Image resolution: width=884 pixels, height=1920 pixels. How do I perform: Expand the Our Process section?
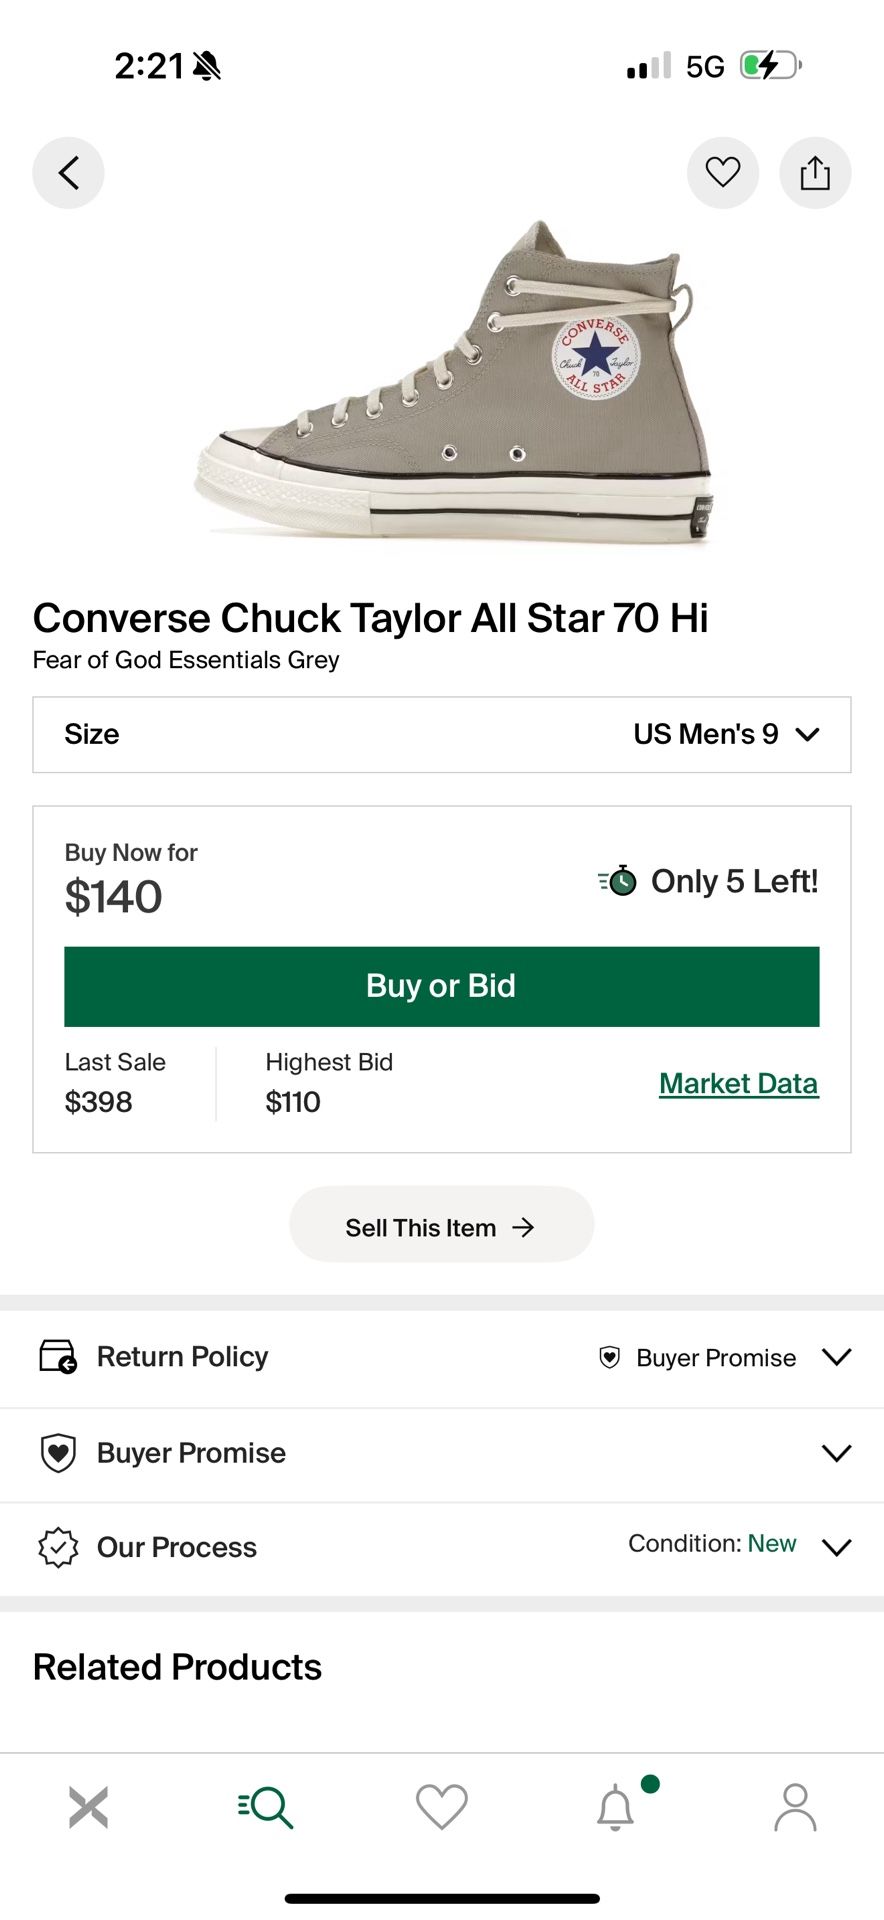tap(836, 1547)
